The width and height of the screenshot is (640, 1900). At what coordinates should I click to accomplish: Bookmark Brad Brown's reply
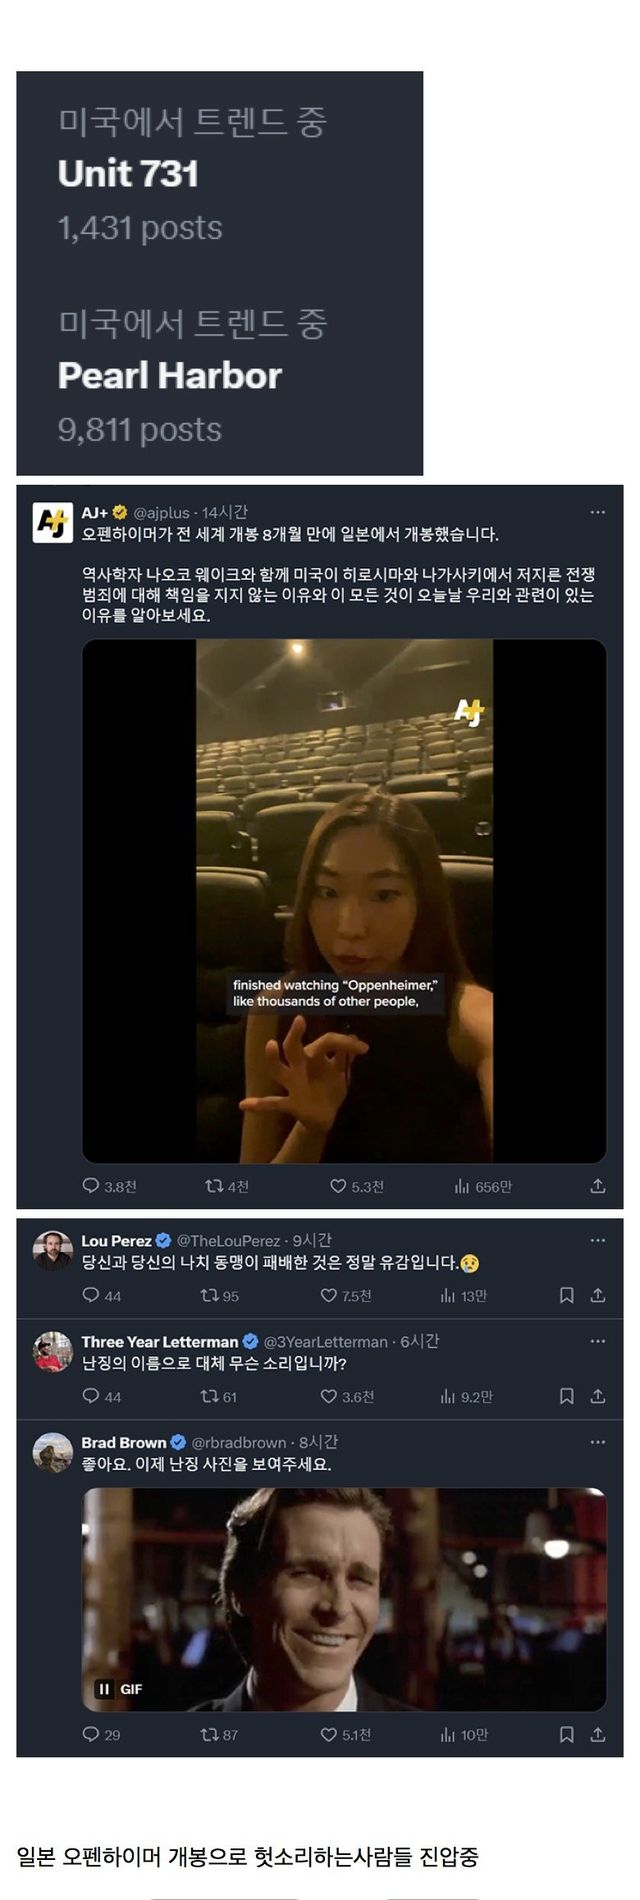[566, 1734]
